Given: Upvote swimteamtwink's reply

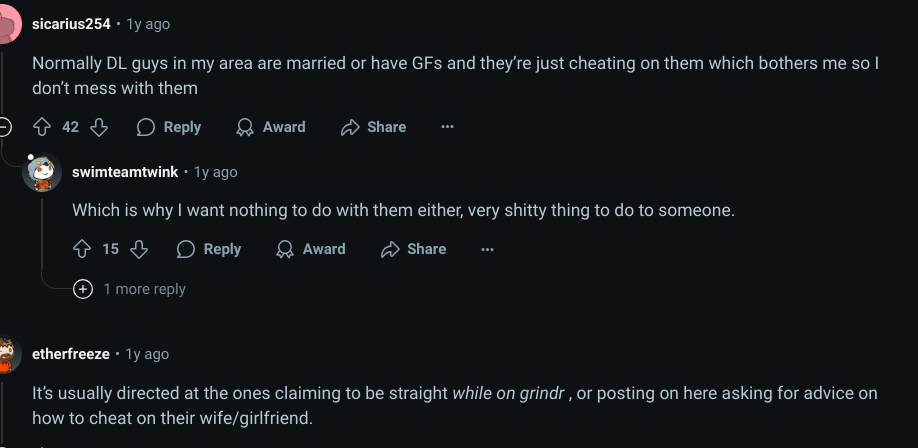Looking at the screenshot, I should [82, 249].
